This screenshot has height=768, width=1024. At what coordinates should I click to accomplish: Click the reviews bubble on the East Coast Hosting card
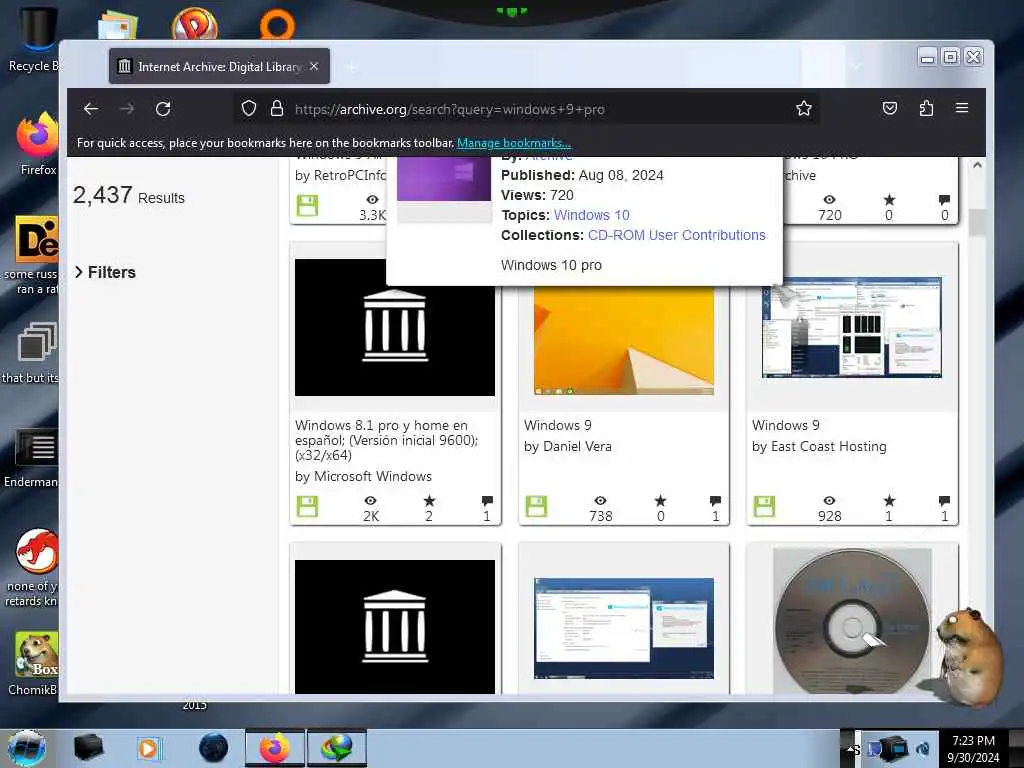tap(944, 501)
